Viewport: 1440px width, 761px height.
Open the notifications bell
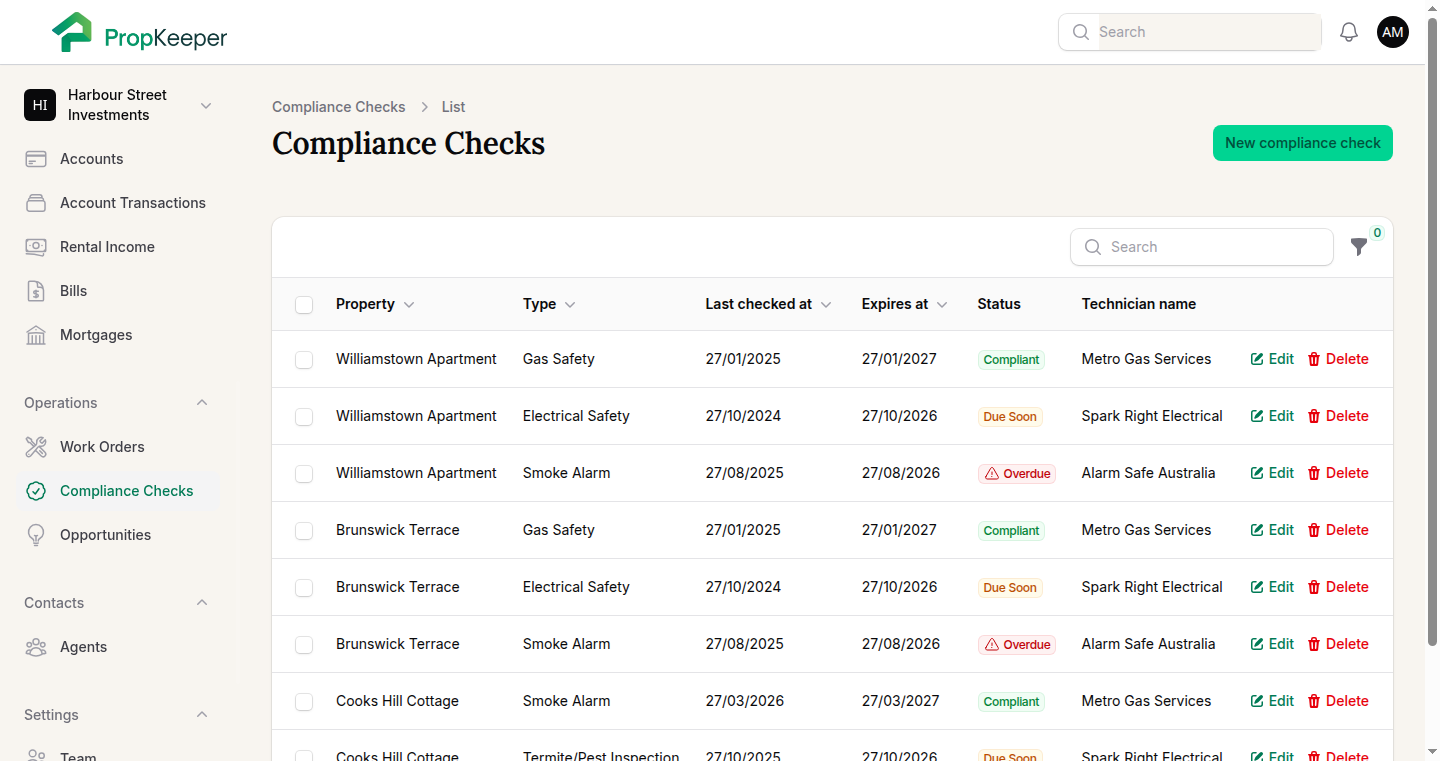coord(1349,32)
